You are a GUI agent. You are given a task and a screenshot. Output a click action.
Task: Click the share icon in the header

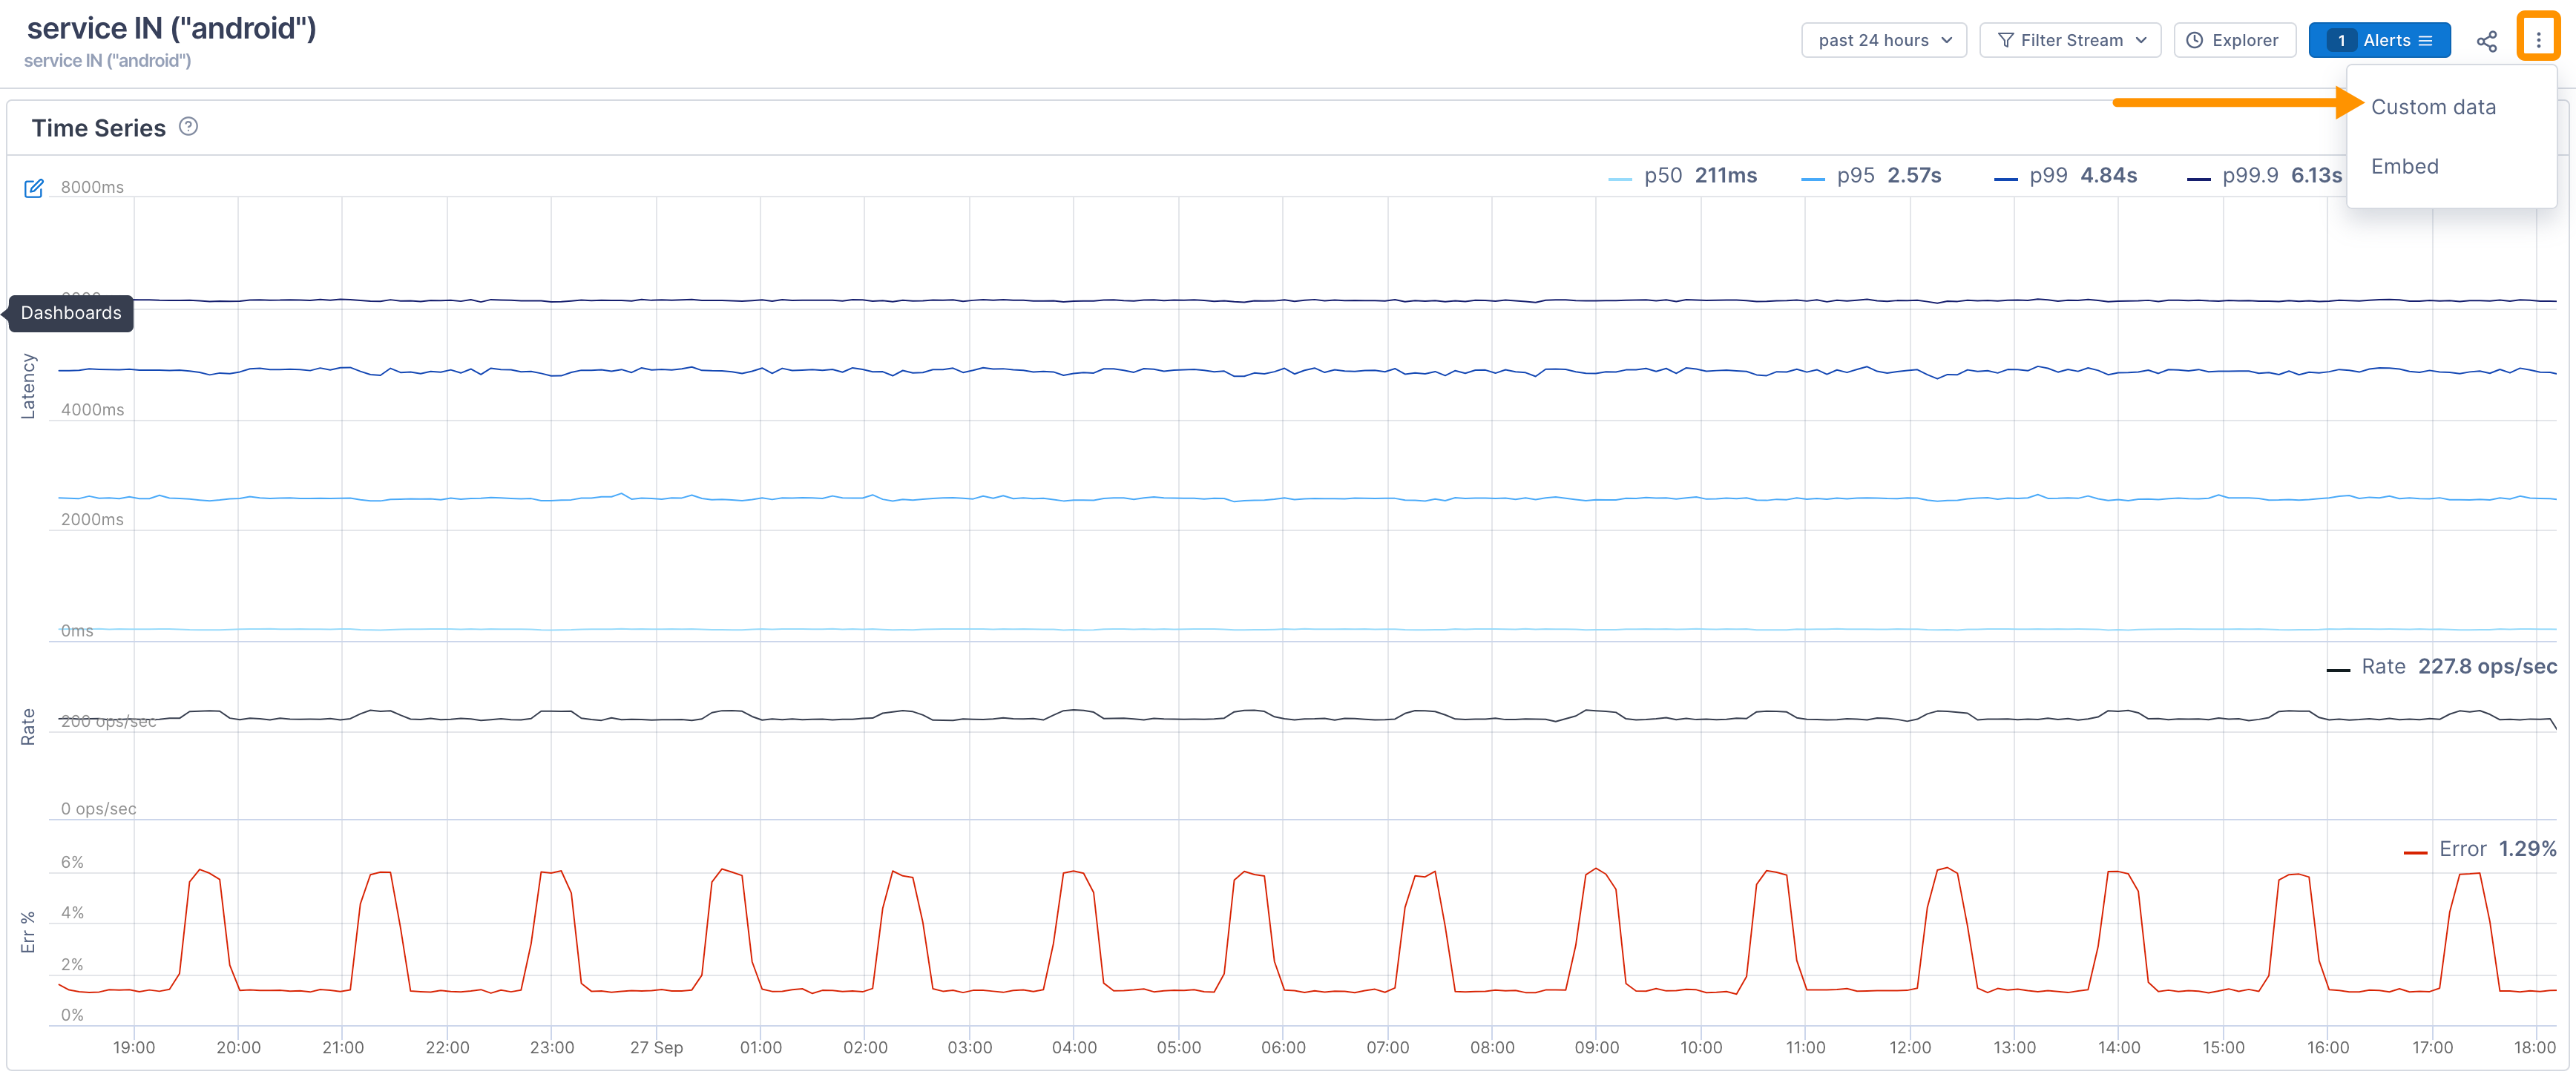2486,41
